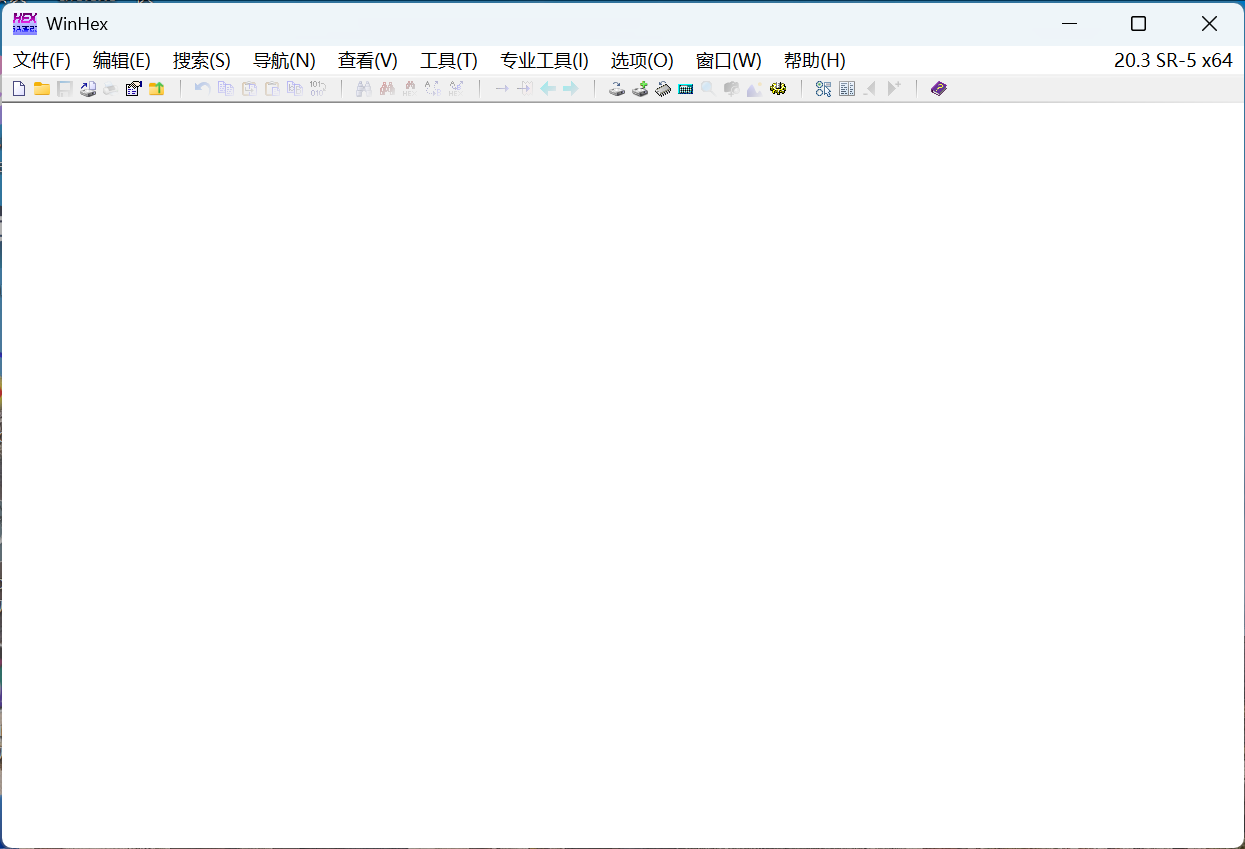Click the Forward right arrow icon
The height and width of the screenshot is (849, 1245).
coord(571,89)
